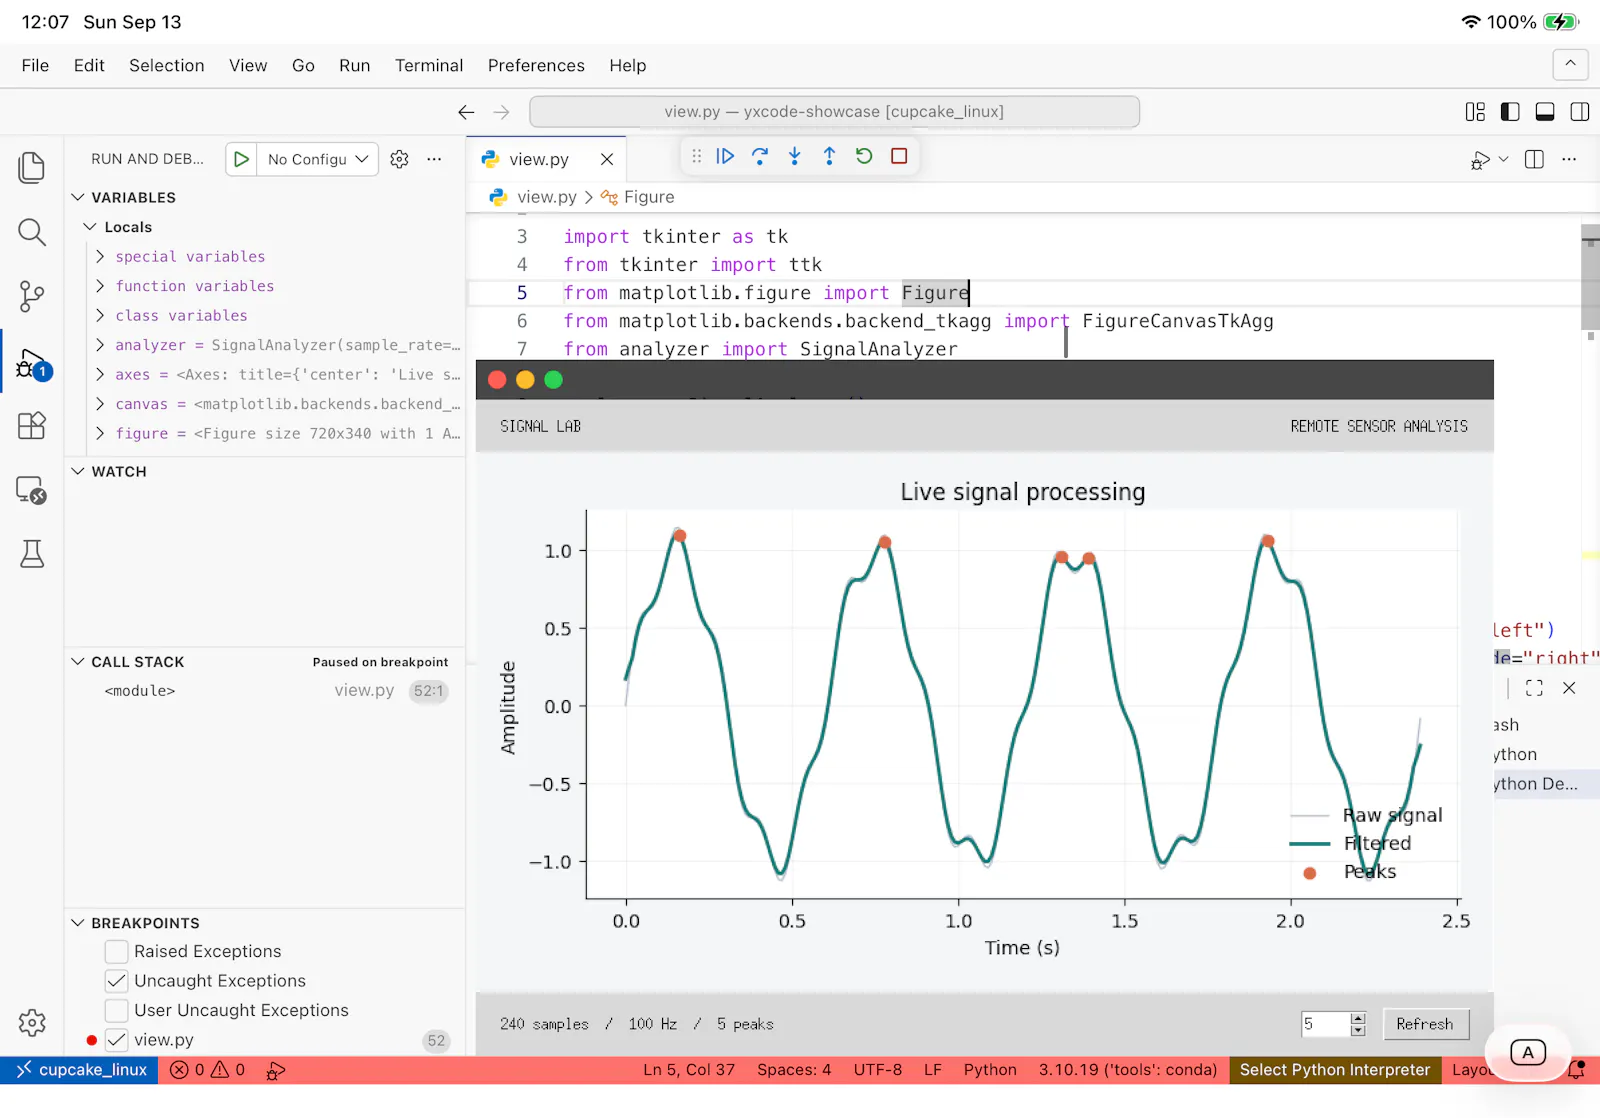Click the peaks count spinbox field
Screen dimensions: 1600x1118
(1324, 1024)
